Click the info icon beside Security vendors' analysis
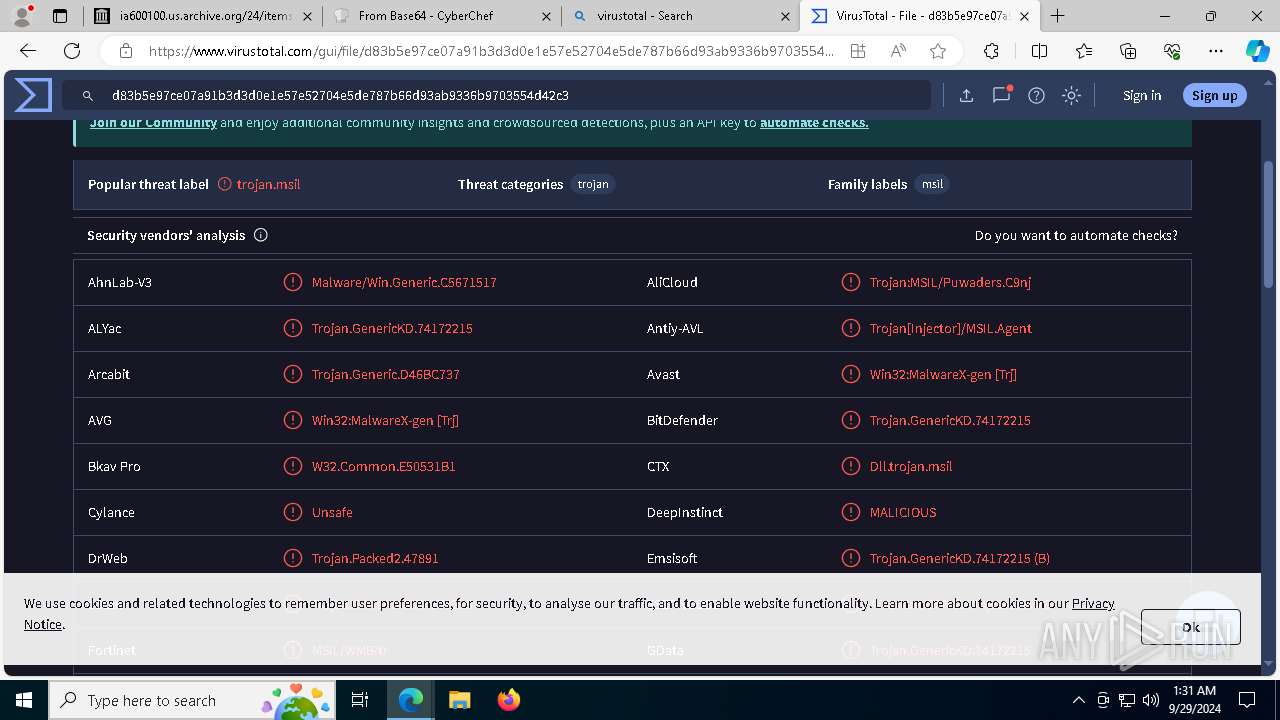The image size is (1280, 720). tap(261, 236)
